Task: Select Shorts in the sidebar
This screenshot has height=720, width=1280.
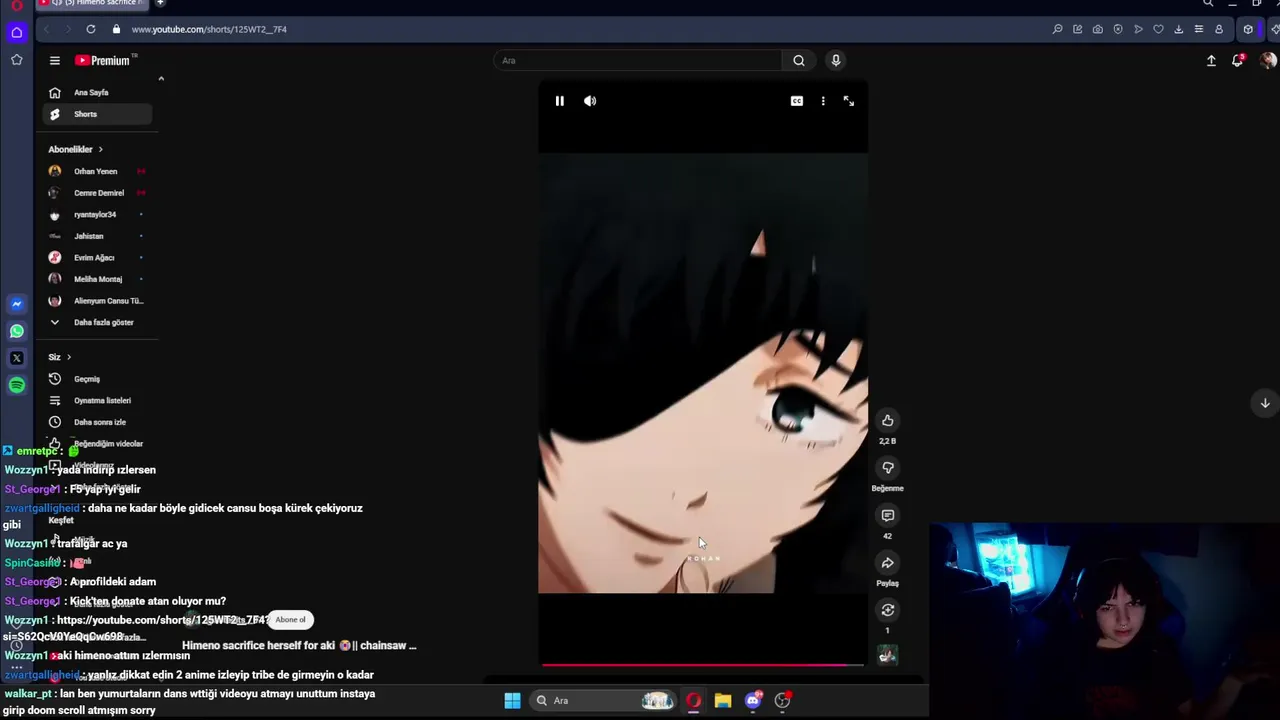Action: pos(98,114)
